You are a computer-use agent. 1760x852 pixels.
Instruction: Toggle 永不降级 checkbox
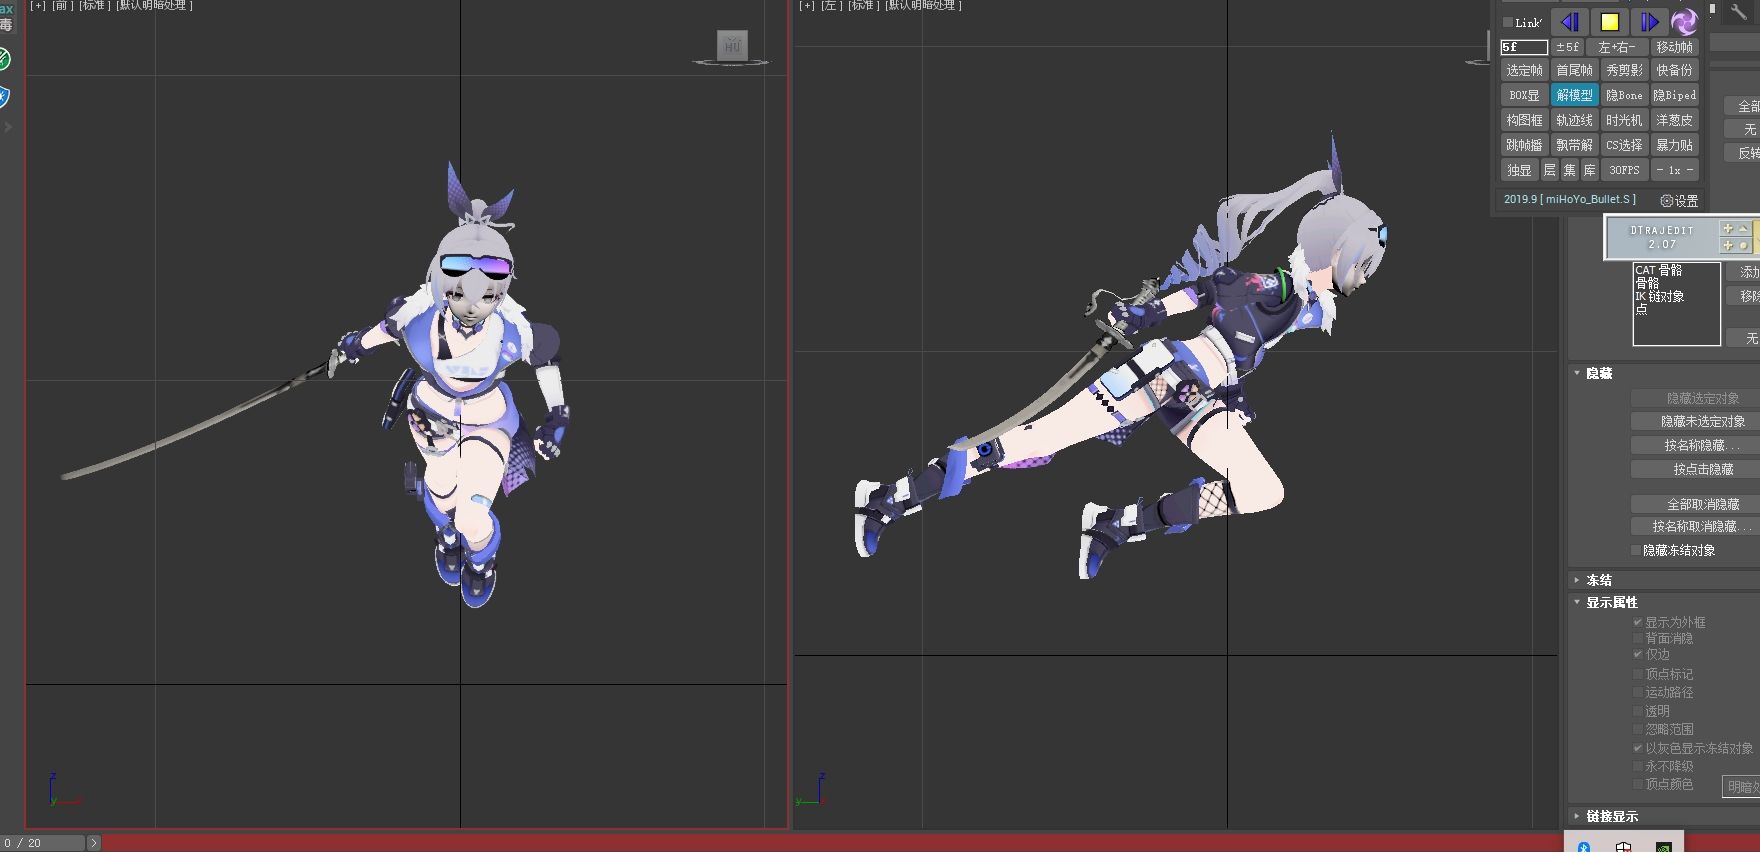point(1638,766)
